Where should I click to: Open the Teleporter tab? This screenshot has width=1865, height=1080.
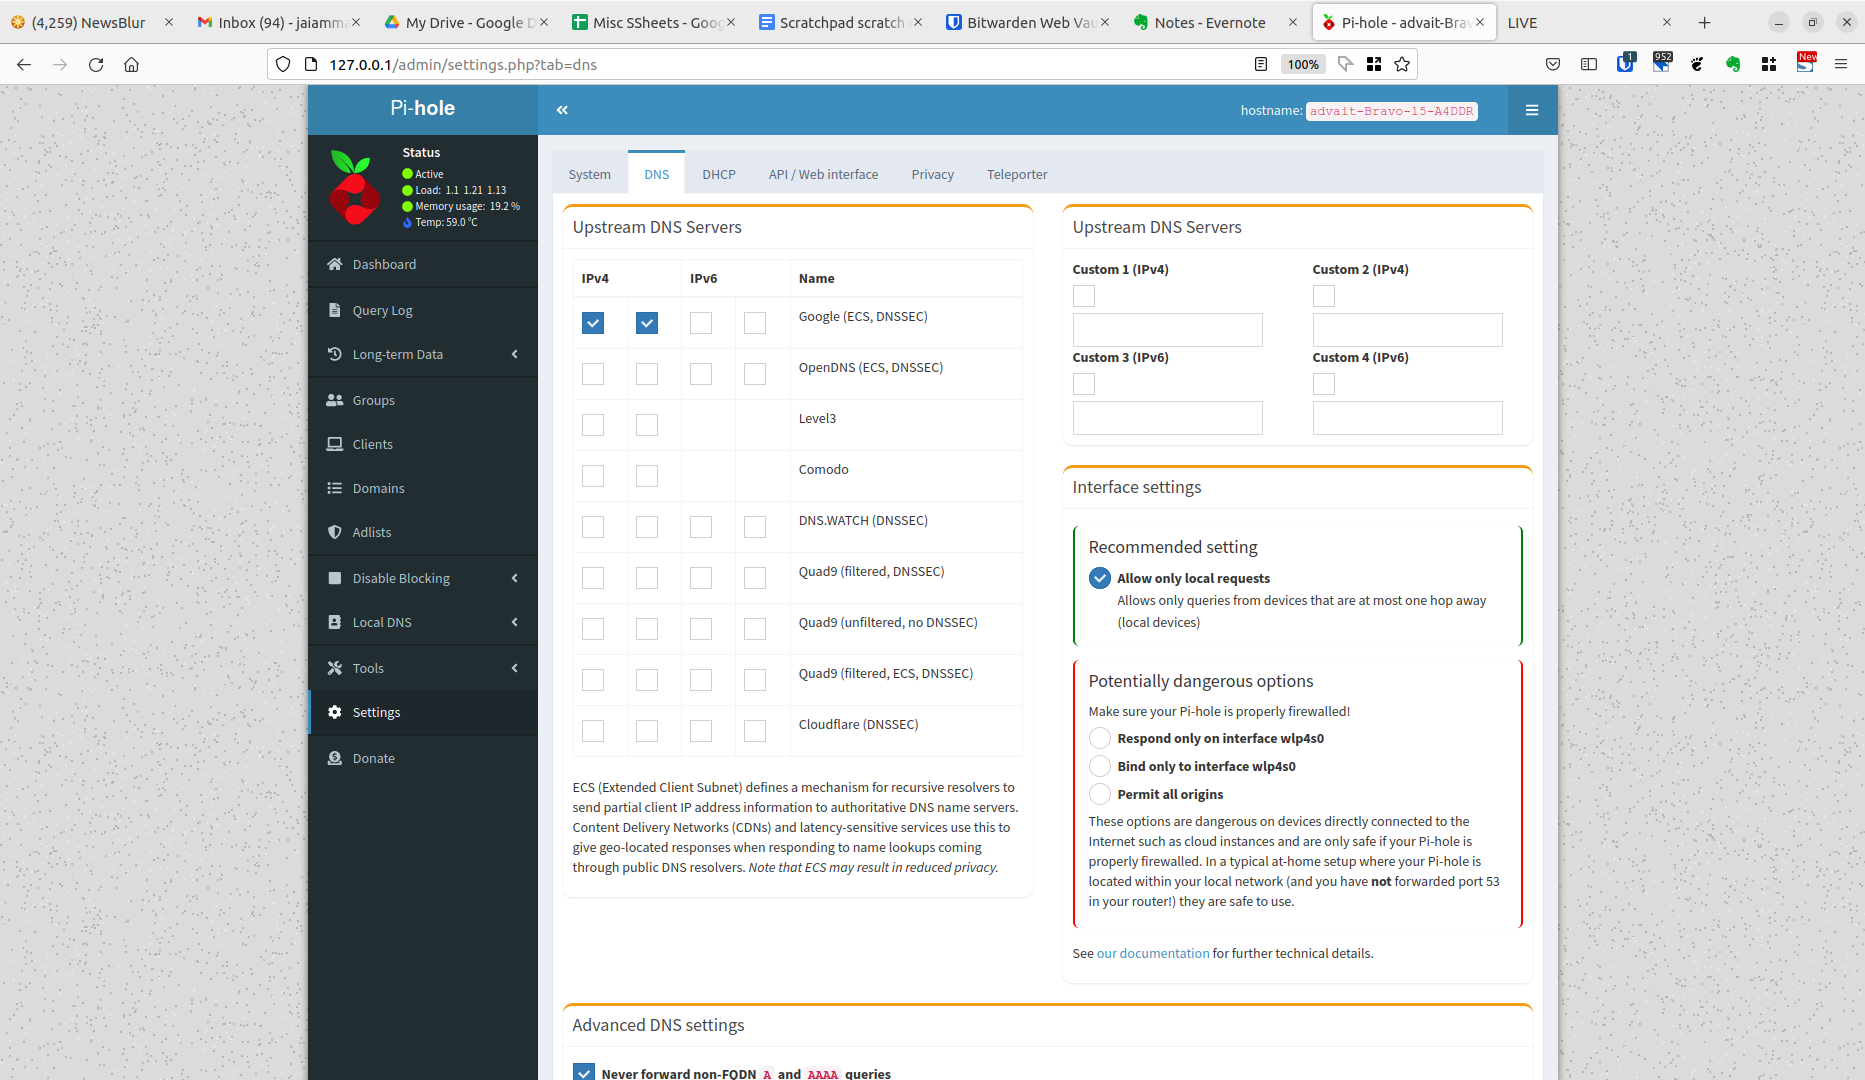click(1016, 173)
